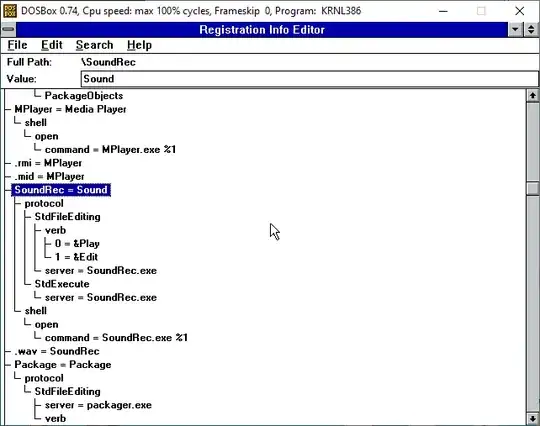Select the PackageObjects tree entry

click(84, 96)
